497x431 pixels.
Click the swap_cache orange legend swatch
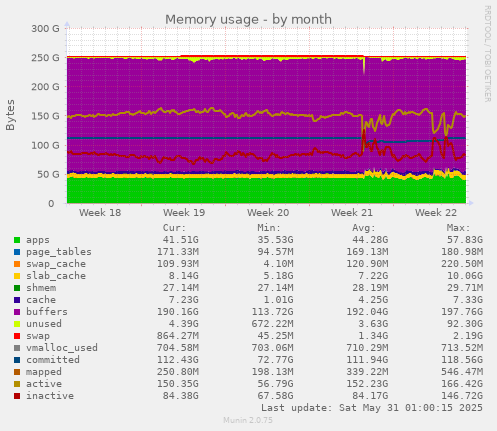click(x=17, y=264)
